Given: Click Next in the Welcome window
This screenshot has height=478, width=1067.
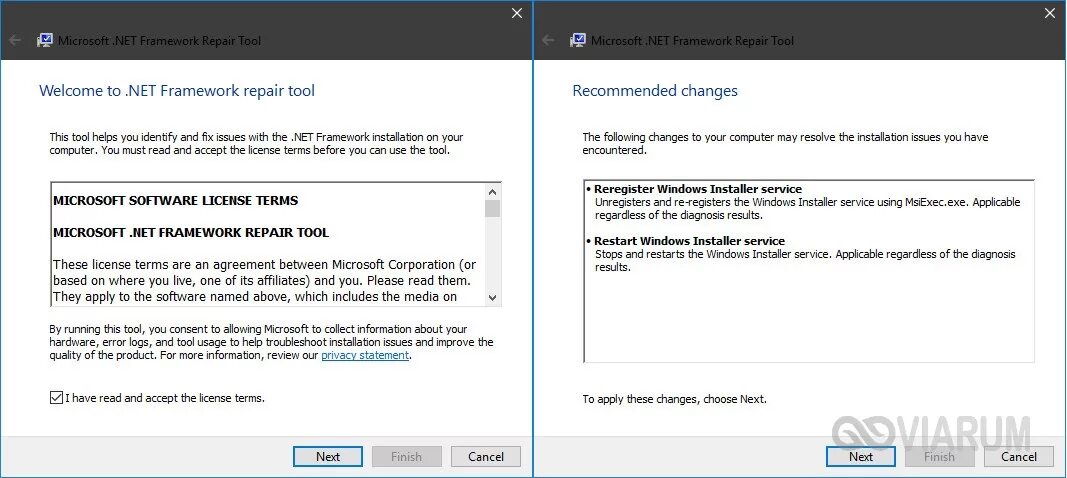Looking at the screenshot, I should pos(328,456).
